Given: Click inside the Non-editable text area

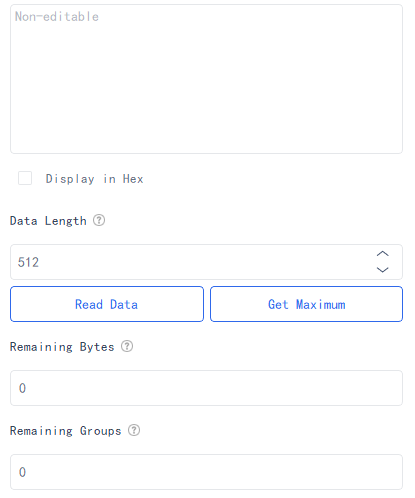Looking at the screenshot, I should (206, 79).
